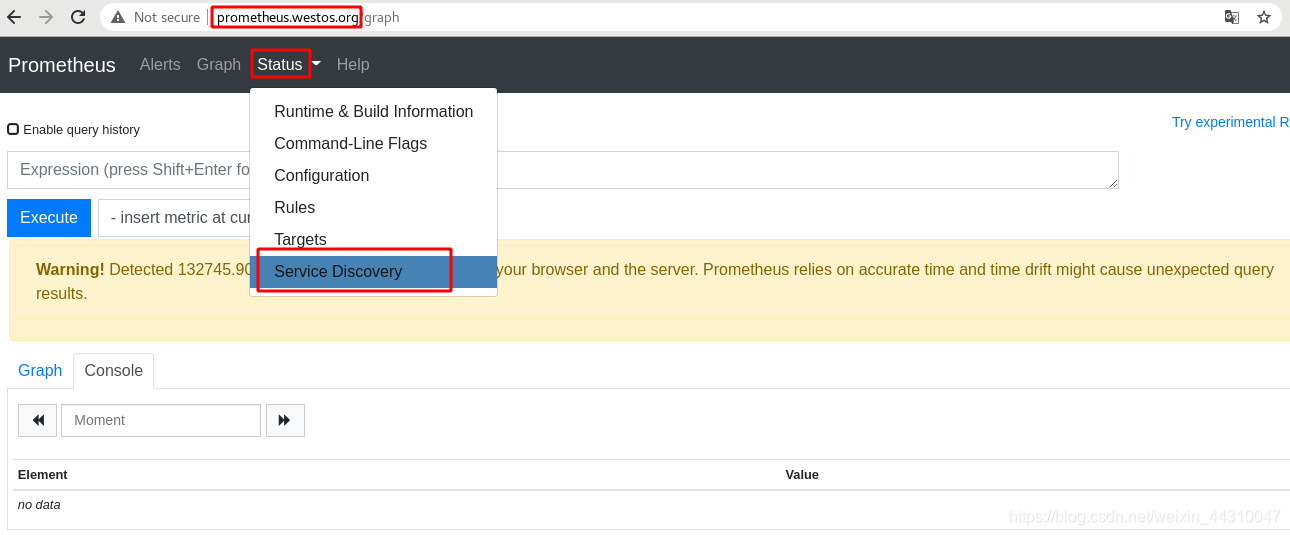Click the Prometheus brand link
1290x535 pixels.
coord(62,65)
